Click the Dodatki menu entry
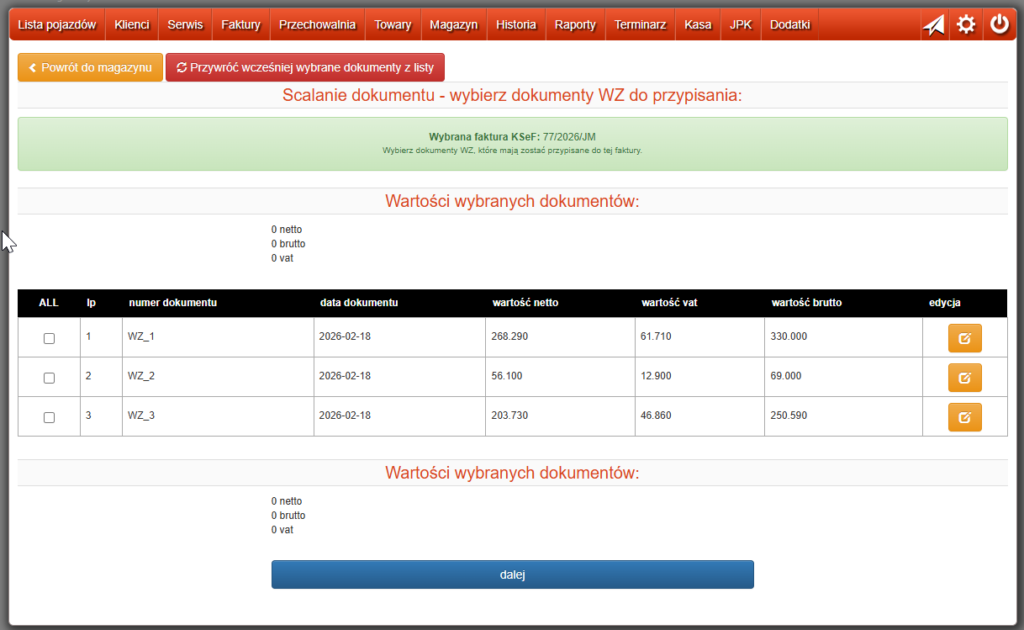This screenshot has width=1024, height=630. pyautogui.click(x=790, y=24)
